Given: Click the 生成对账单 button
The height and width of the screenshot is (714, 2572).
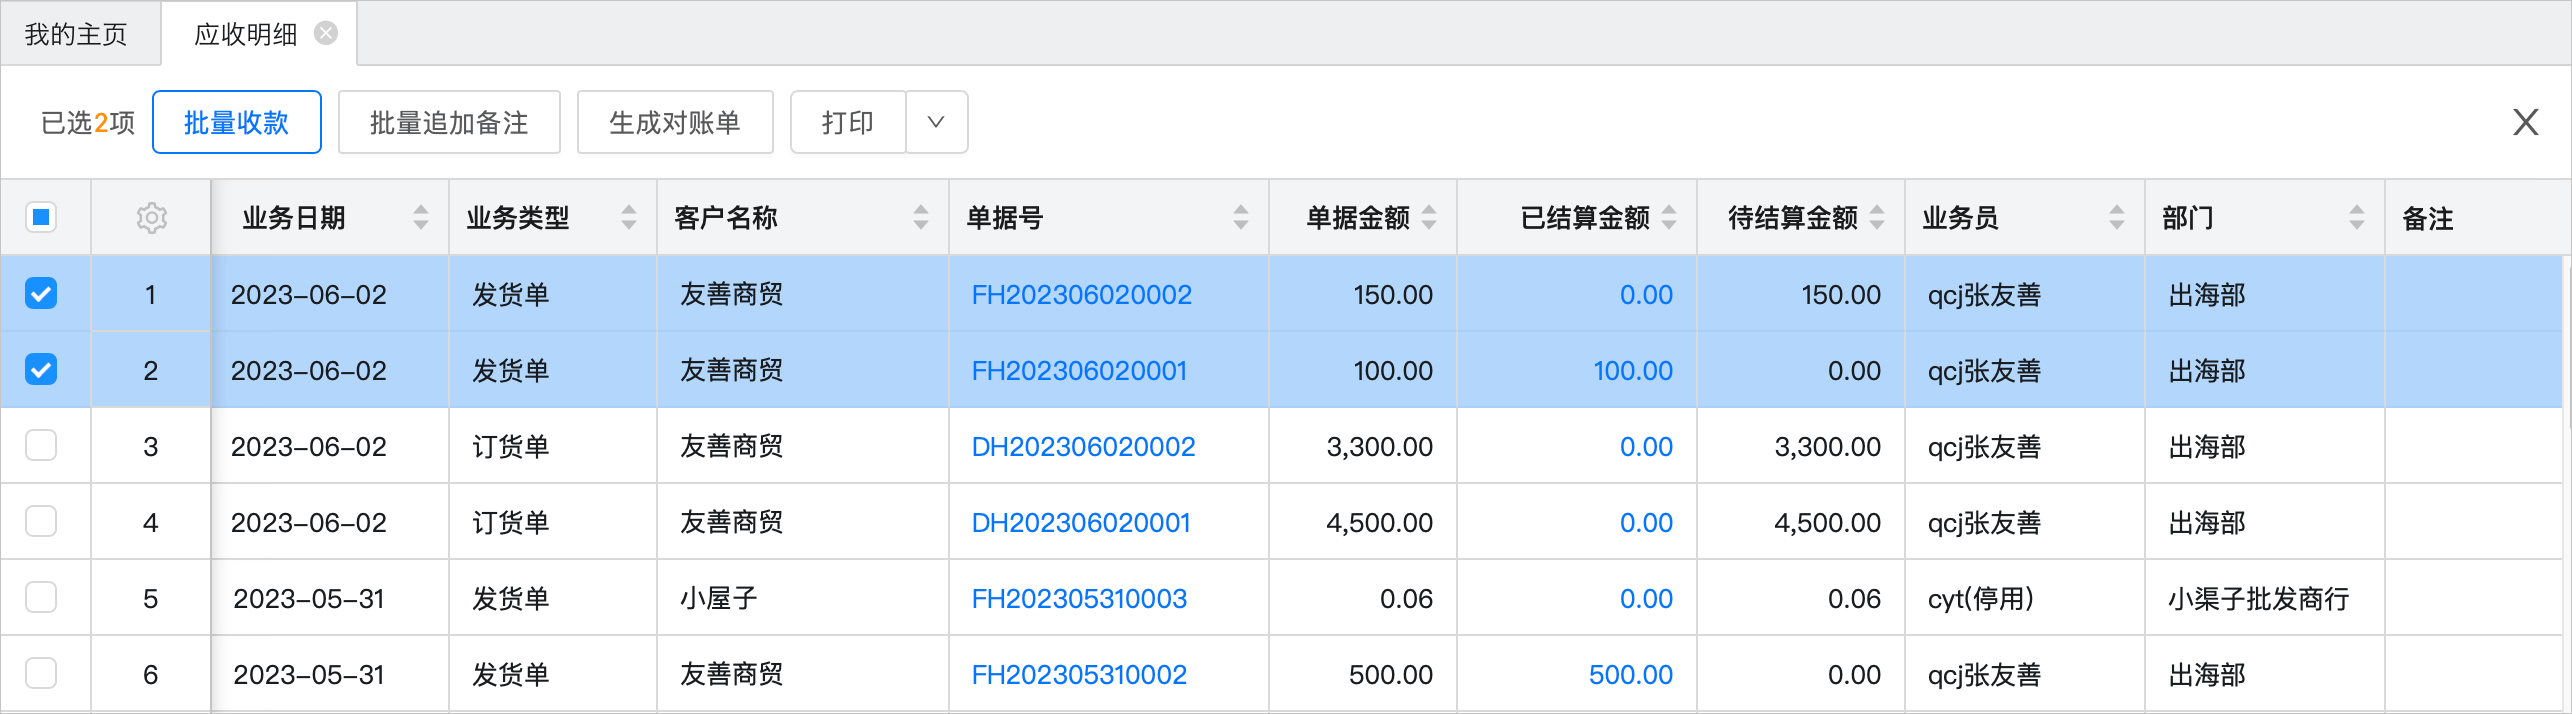Looking at the screenshot, I should click(x=675, y=122).
